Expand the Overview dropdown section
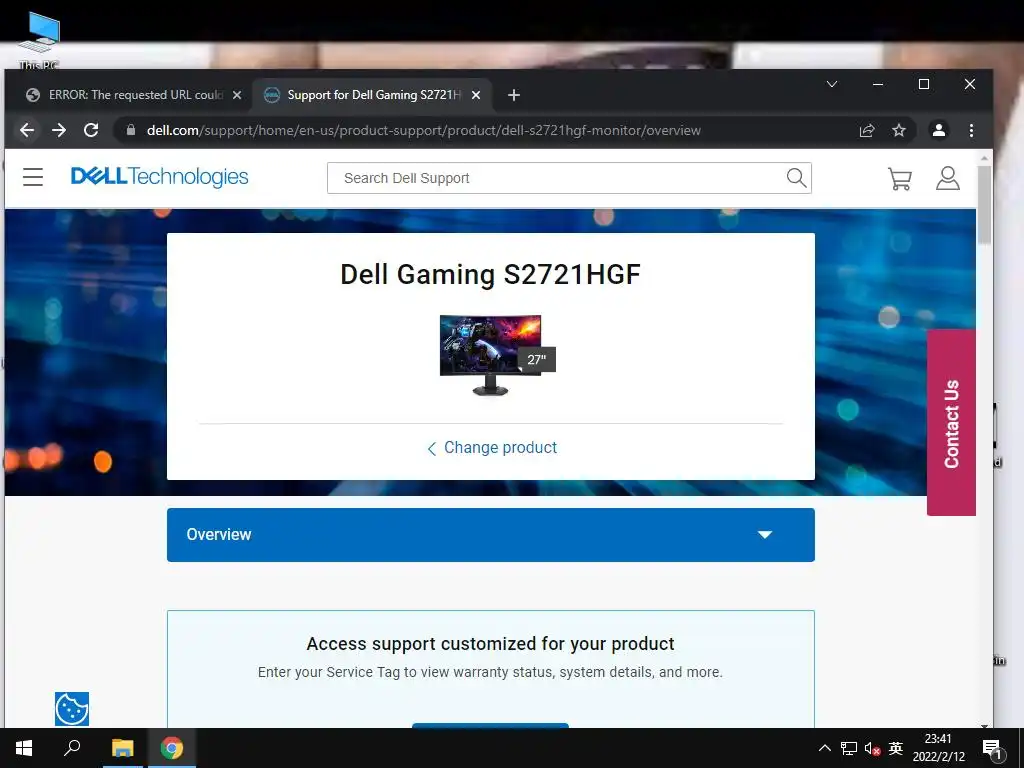 coord(490,535)
